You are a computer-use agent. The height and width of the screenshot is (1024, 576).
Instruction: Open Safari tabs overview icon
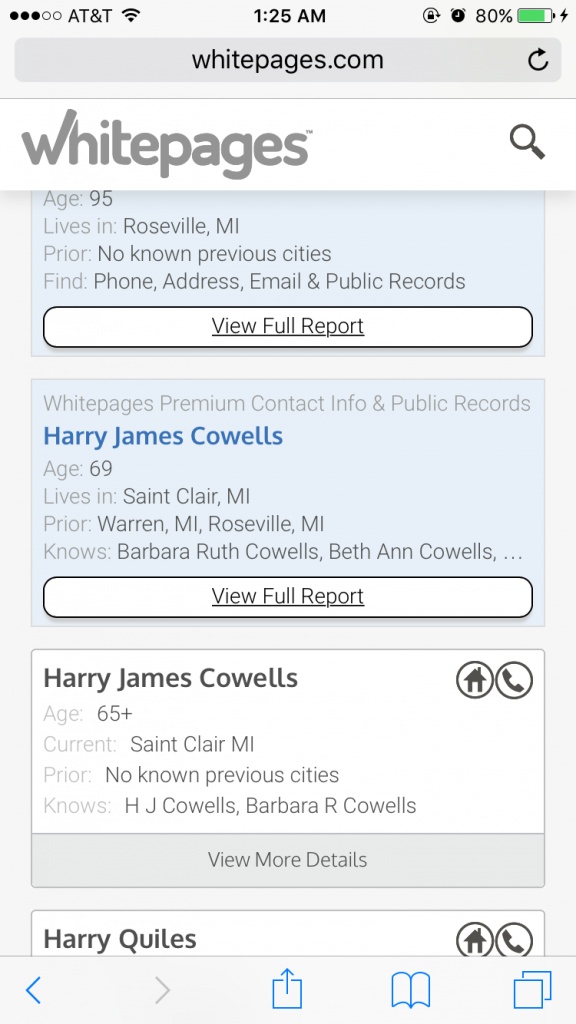[x=532, y=990]
